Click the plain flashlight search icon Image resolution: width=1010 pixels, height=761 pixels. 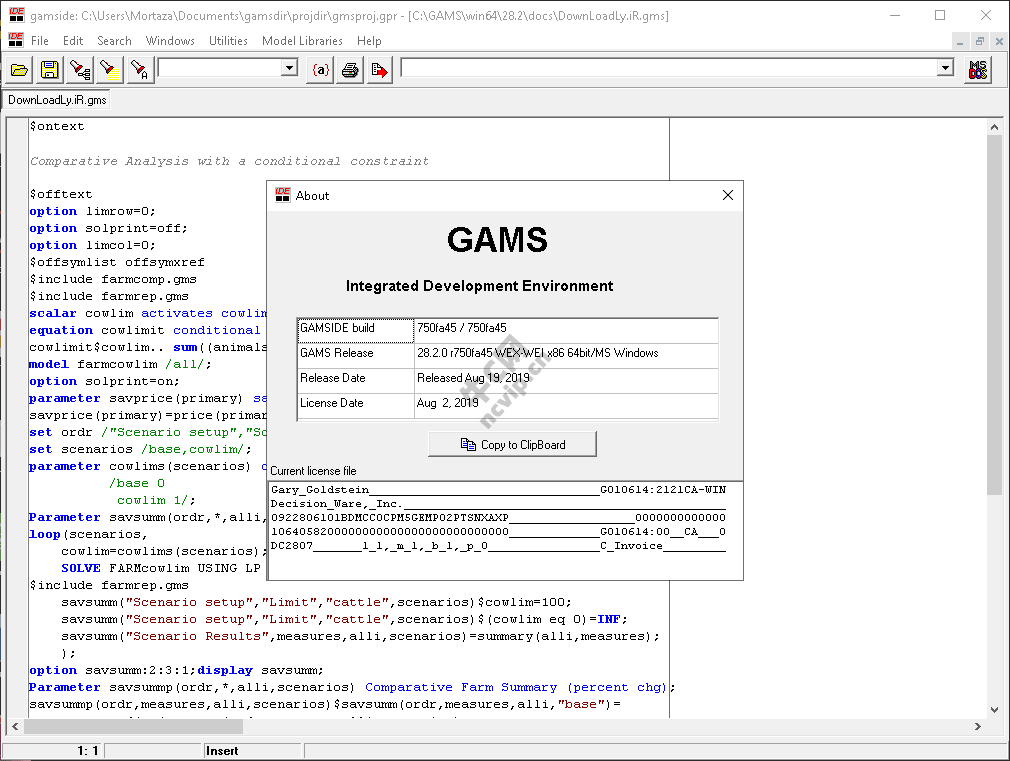click(x=110, y=70)
